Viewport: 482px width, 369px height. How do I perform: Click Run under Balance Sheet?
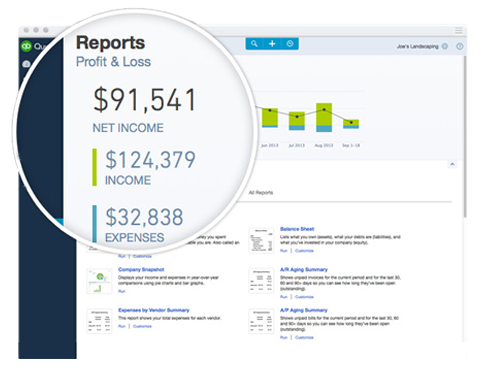pos(283,251)
